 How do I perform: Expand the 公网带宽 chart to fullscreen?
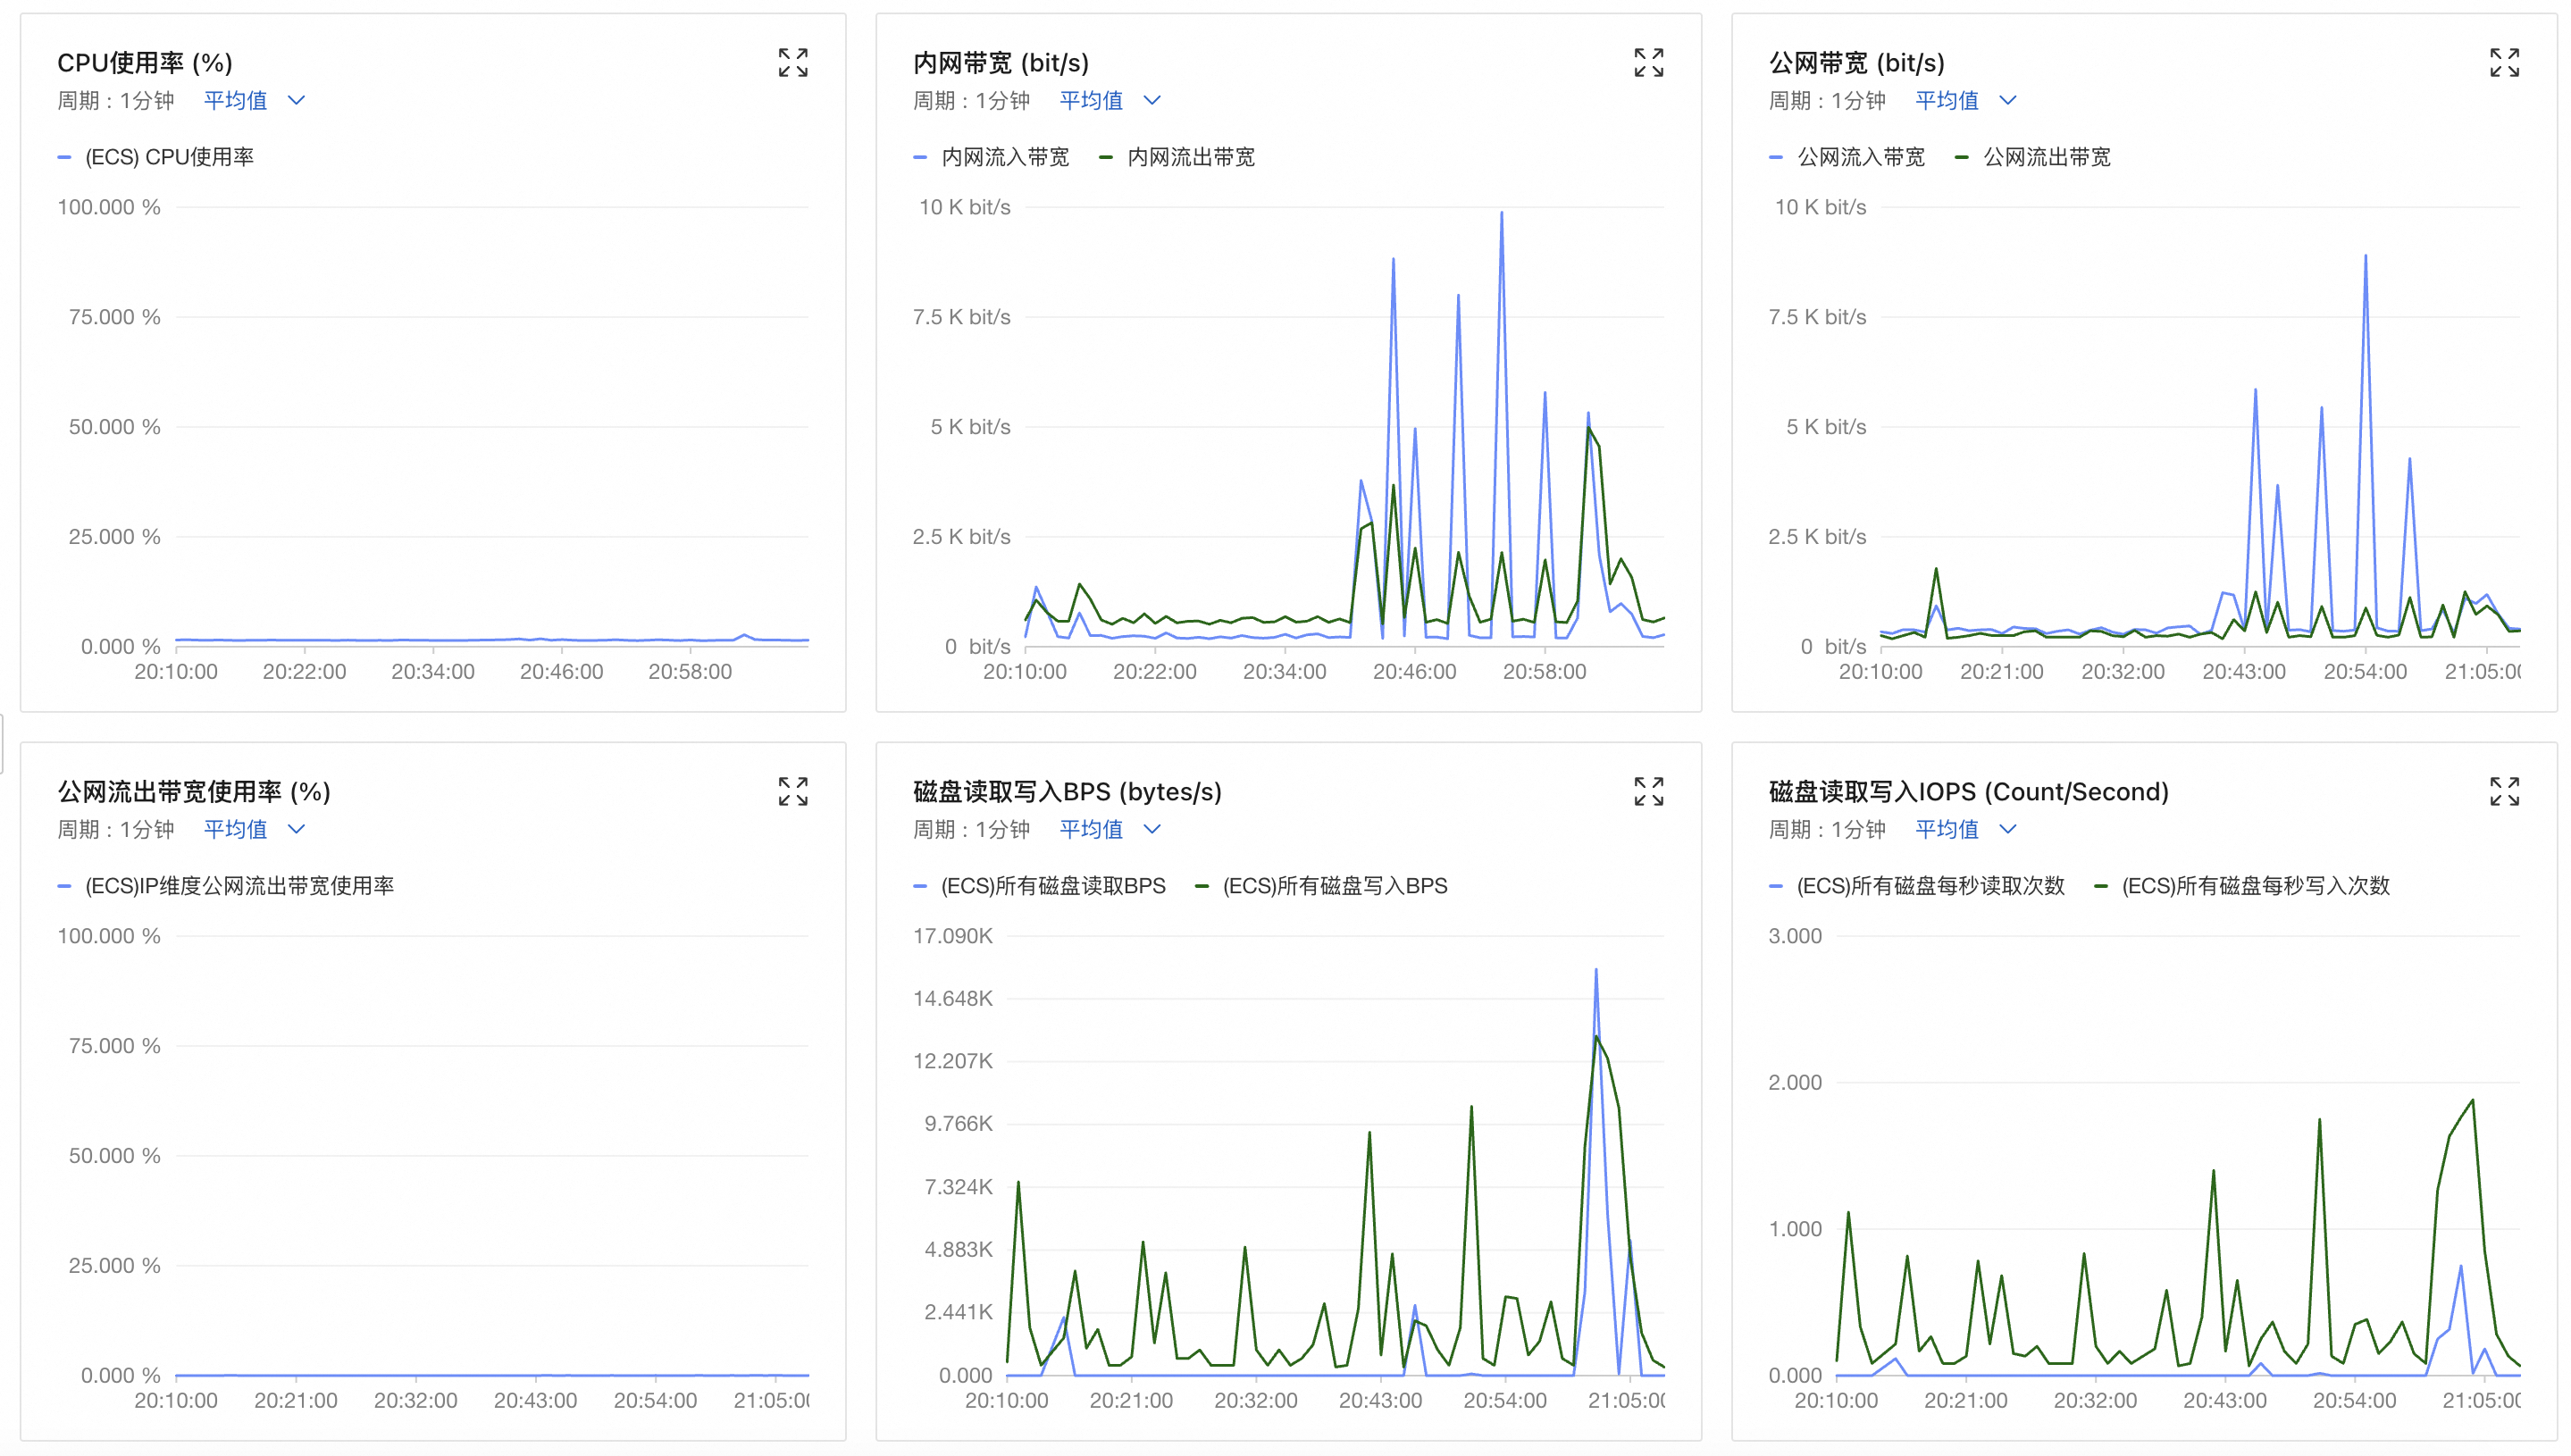[x=2504, y=63]
